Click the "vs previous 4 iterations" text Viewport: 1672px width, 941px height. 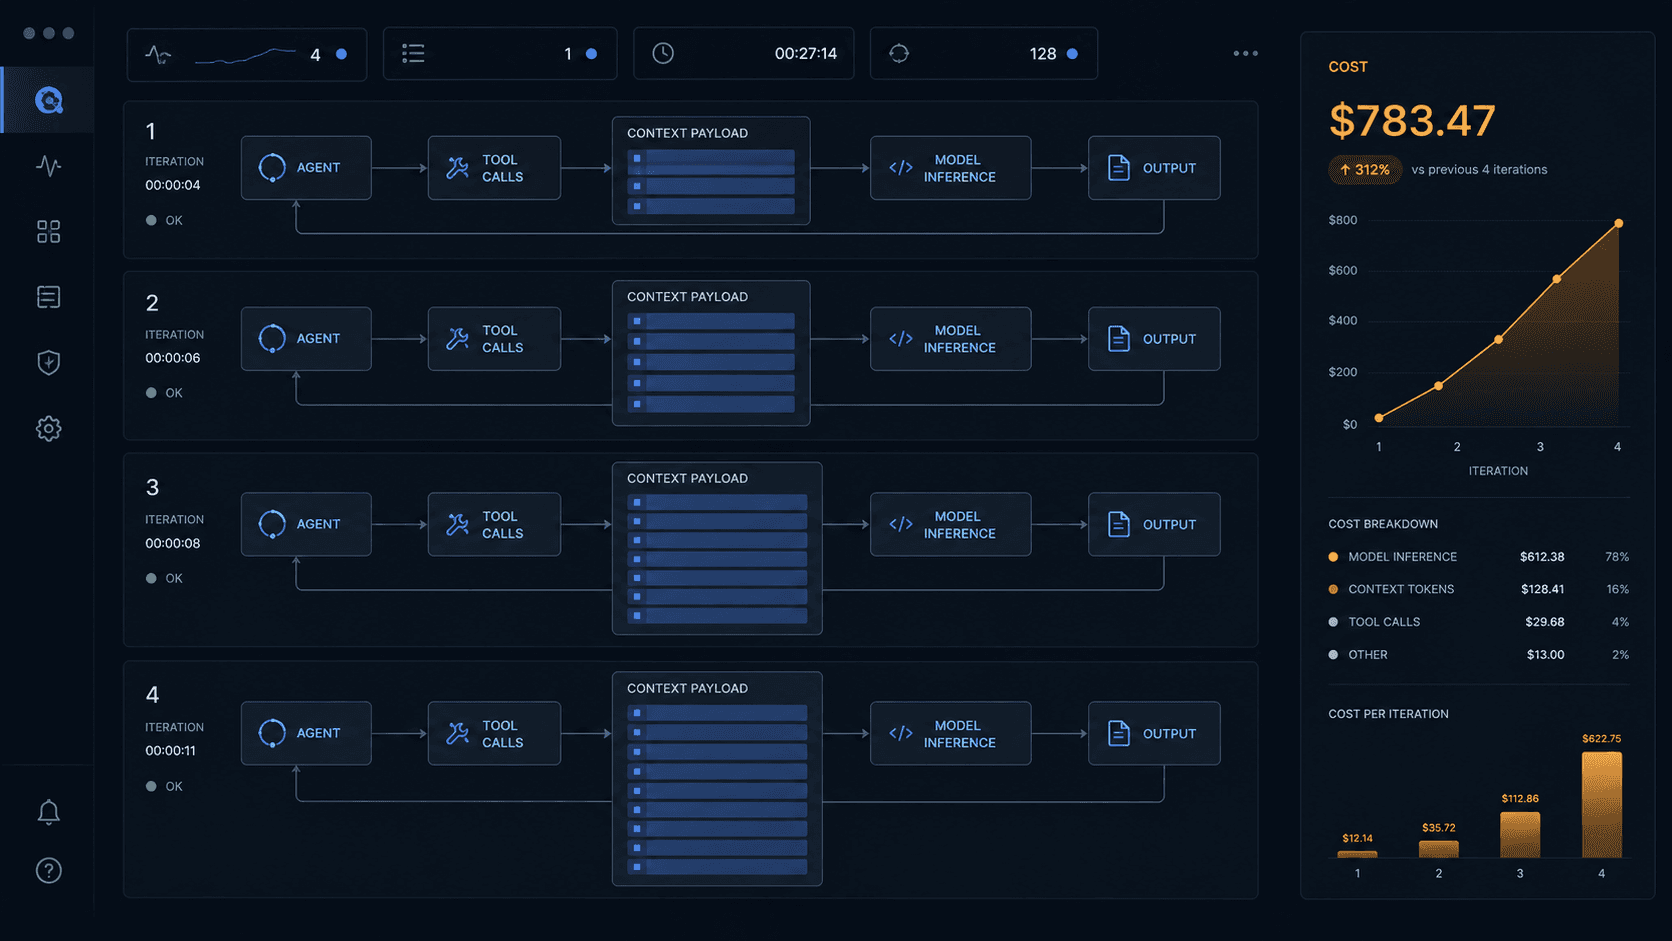tap(1479, 170)
